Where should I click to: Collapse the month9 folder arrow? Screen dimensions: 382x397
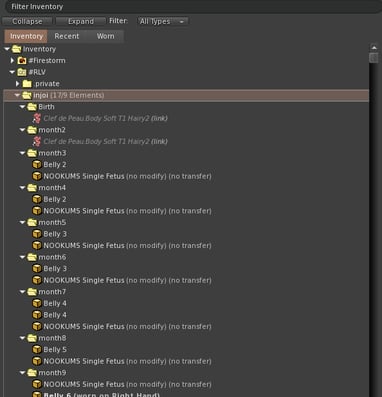[22, 373]
